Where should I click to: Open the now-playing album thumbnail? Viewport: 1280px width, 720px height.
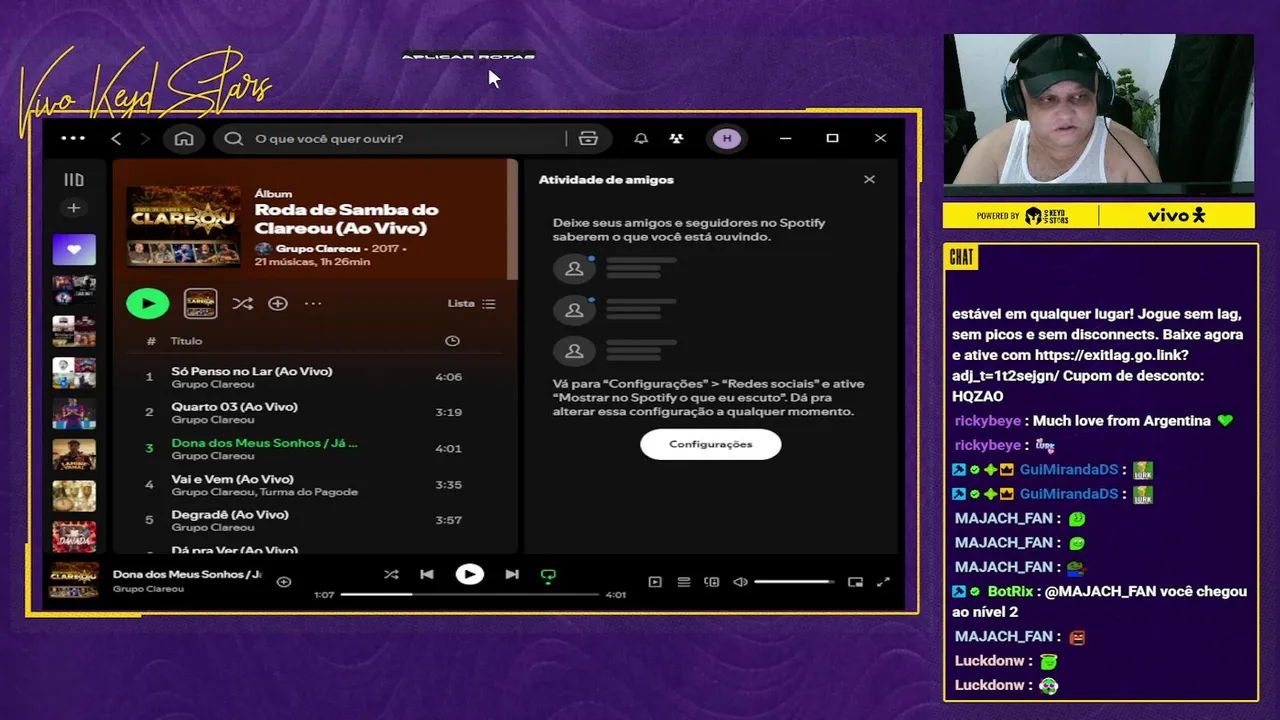point(75,581)
